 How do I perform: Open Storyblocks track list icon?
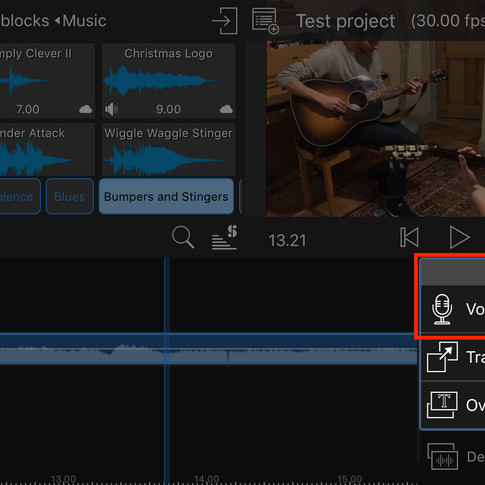click(224, 237)
